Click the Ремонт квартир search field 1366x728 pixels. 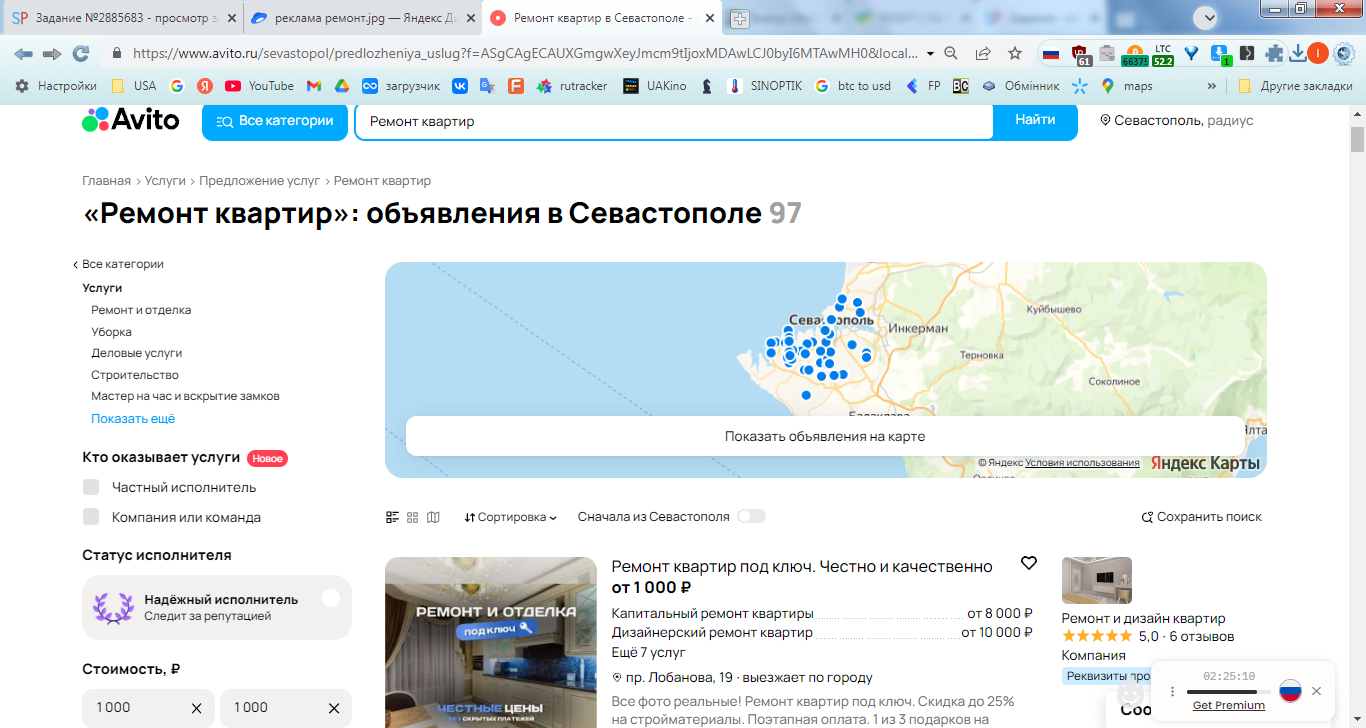tap(675, 121)
